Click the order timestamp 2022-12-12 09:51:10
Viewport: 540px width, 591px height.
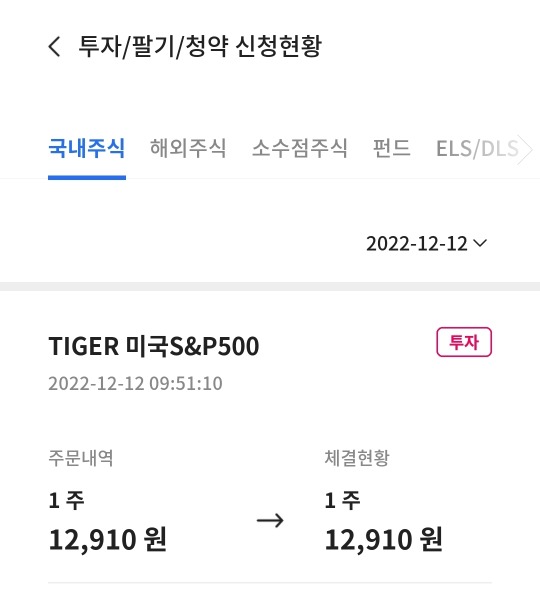coord(135,384)
